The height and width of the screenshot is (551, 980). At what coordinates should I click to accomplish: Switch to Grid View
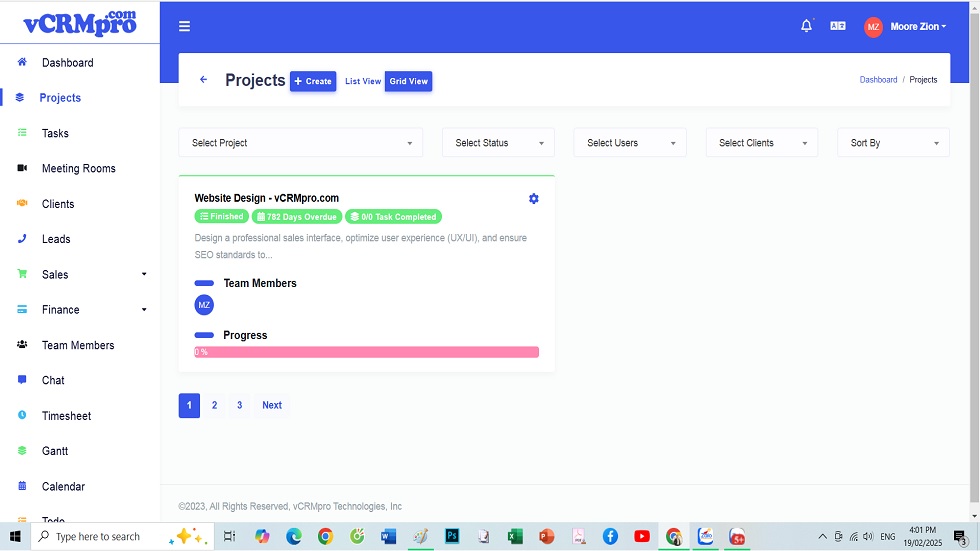pyautogui.click(x=408, y=81)
